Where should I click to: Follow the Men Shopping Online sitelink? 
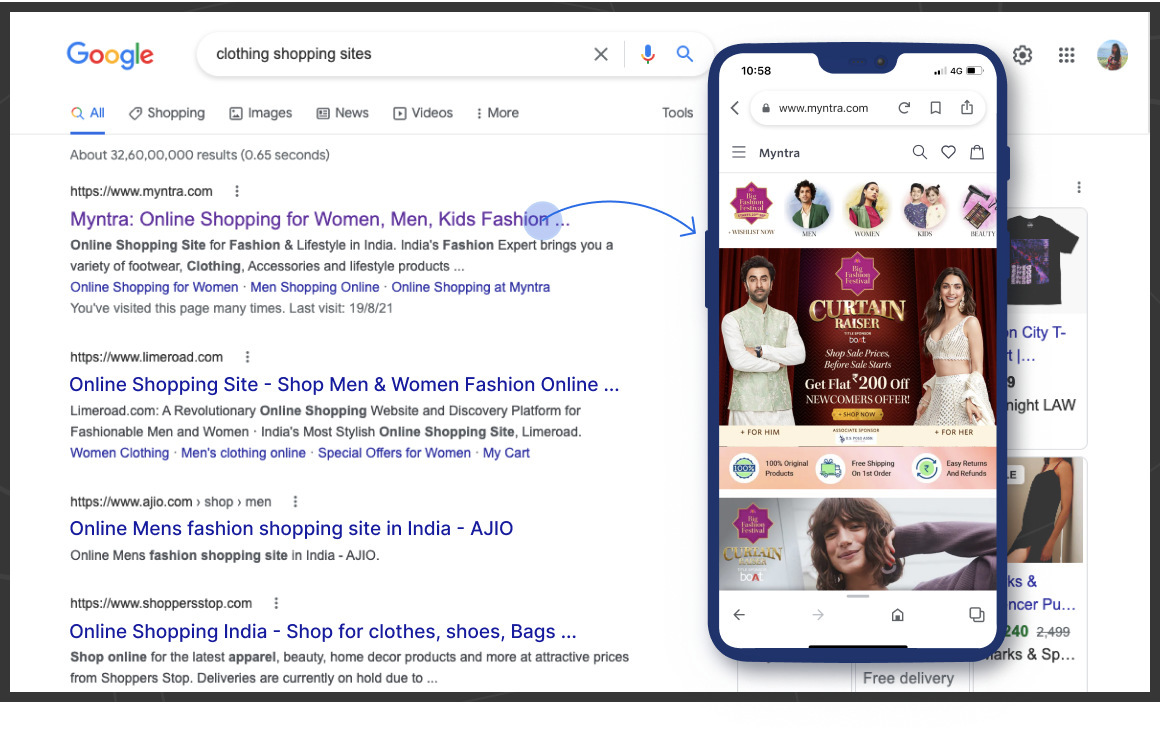click(x=314, y=287)
